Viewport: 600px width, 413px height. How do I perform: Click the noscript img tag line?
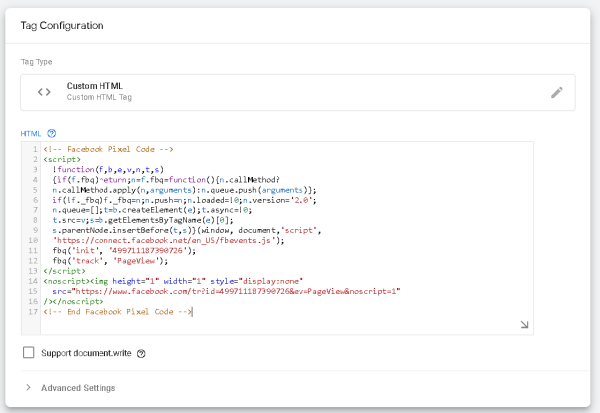click(x=173, y=281)
